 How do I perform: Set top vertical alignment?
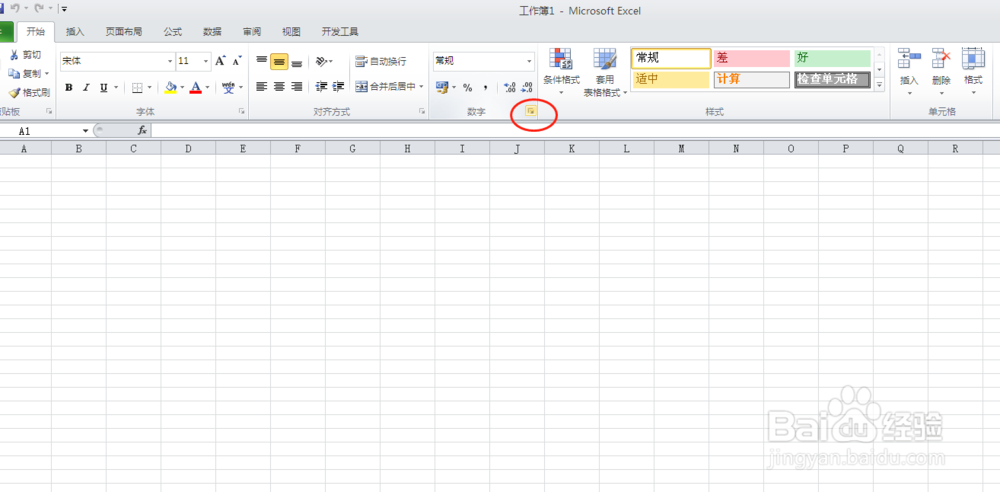tap(261, 61)
